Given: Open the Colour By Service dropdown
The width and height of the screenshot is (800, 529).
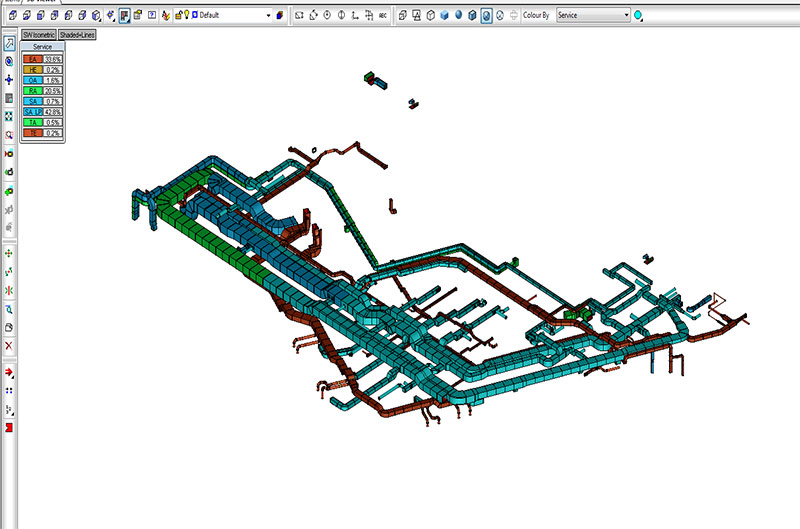Looking at the screenshot, I should (626, 15).
